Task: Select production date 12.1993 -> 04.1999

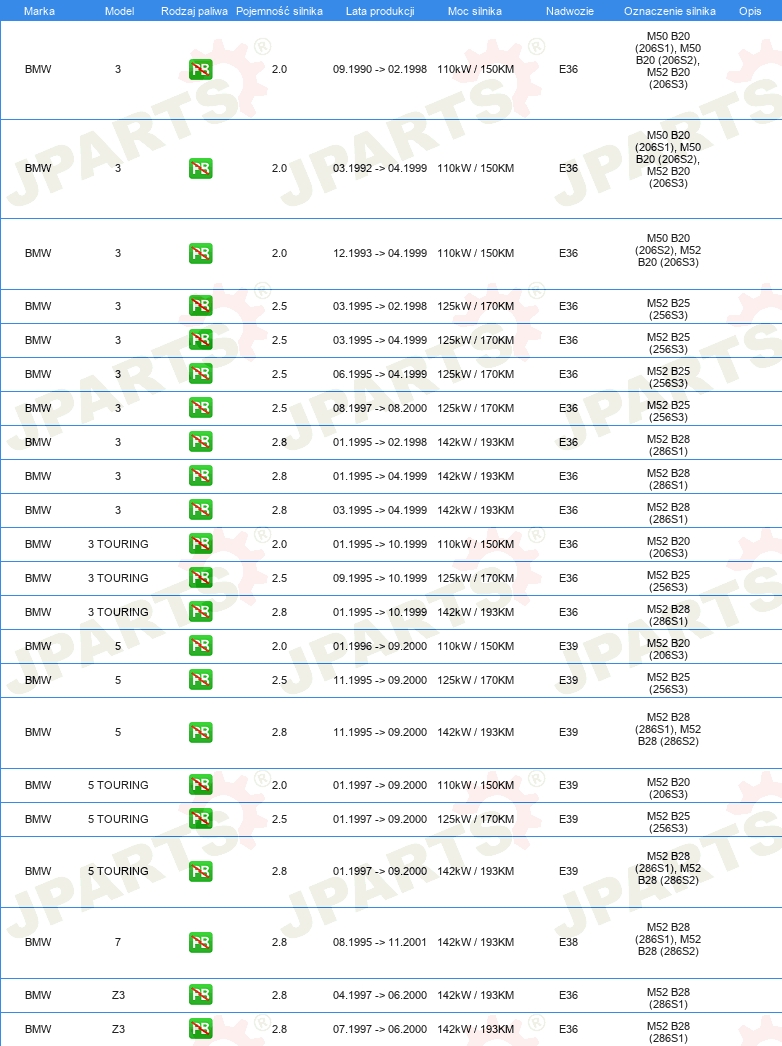Action: tap(380, 253)
